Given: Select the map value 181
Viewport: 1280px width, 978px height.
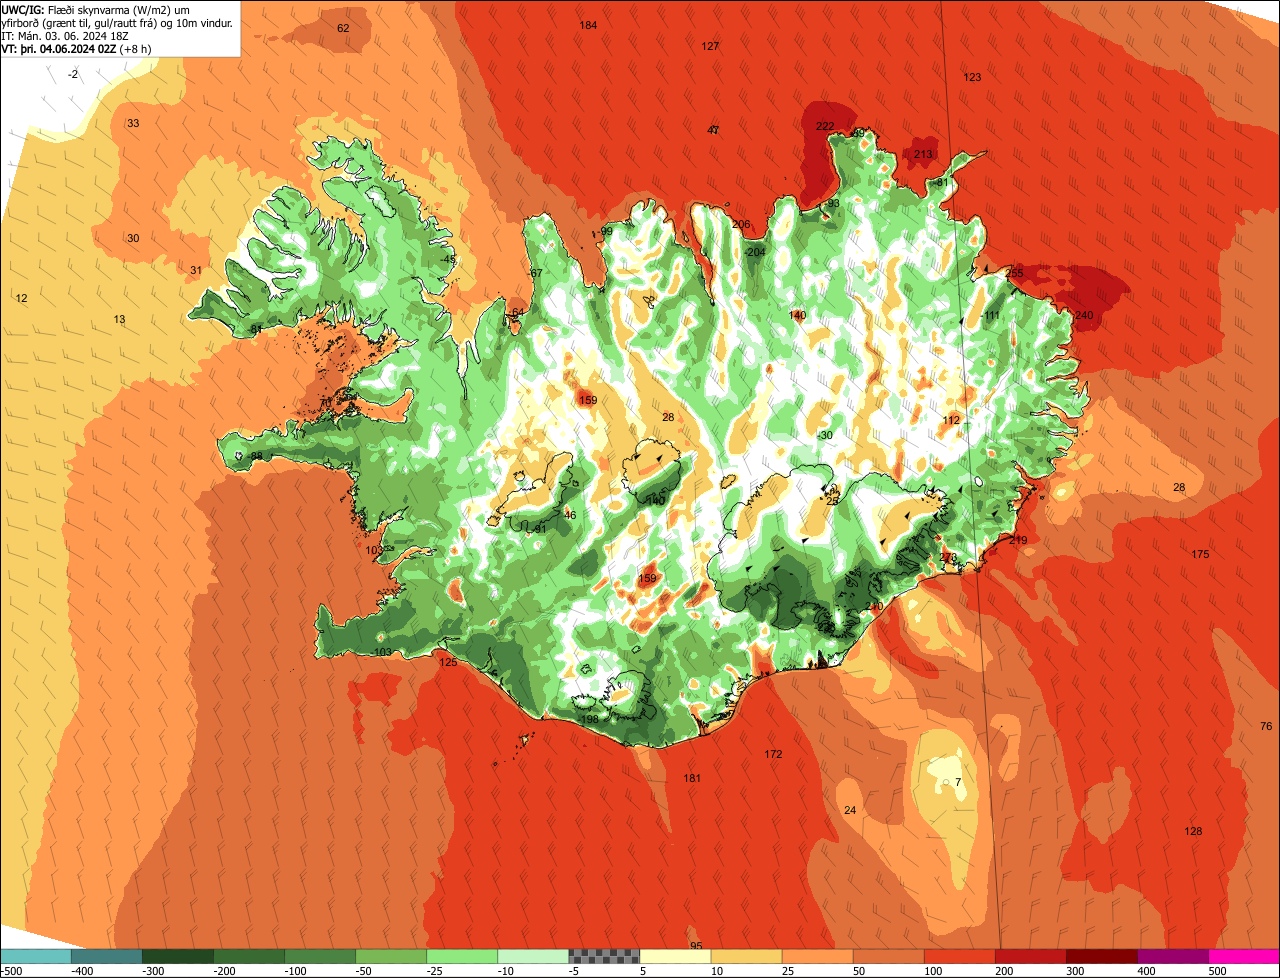Looking at the screenshot, I should click(692, 779).
